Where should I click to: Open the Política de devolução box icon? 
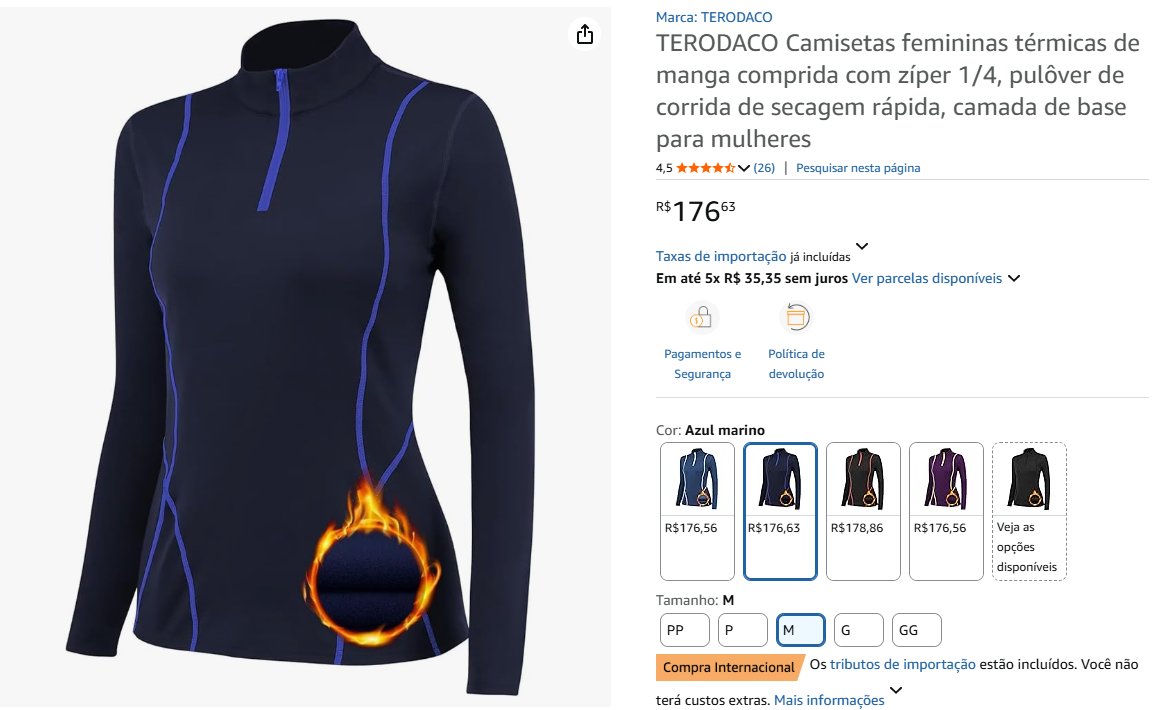point(796,317)
